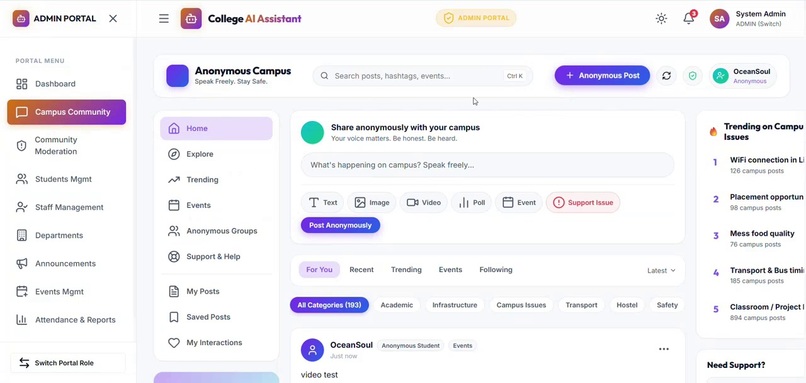This screenshot has height=383, width=806.
Task: Filter by Campus Issues category
Action: (521, 305)
